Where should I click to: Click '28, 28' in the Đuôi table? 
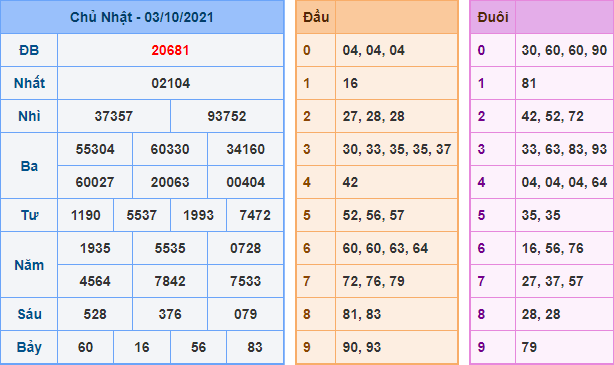pos(541,314)
